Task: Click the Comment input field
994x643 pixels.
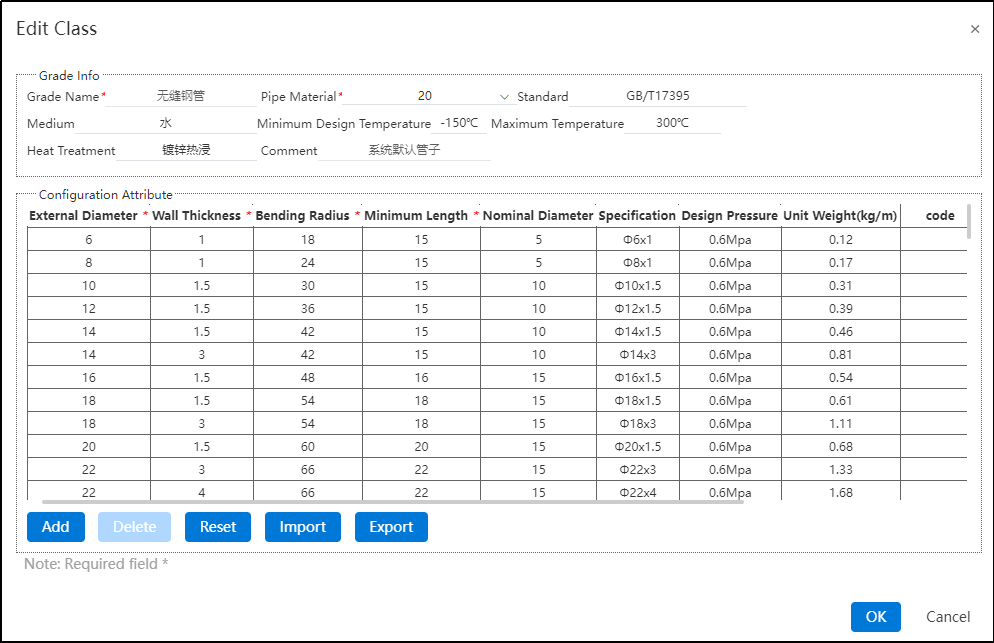Action: (404, 151)
